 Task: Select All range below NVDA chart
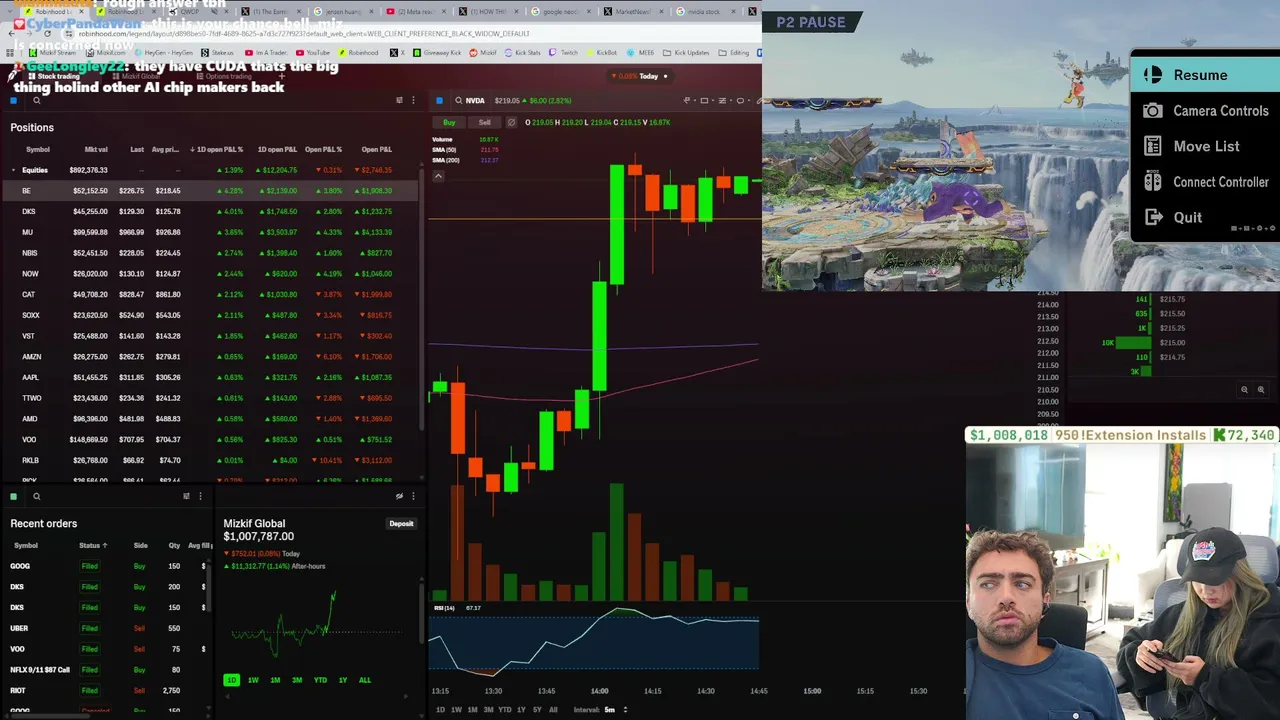[x=553, y=710]
